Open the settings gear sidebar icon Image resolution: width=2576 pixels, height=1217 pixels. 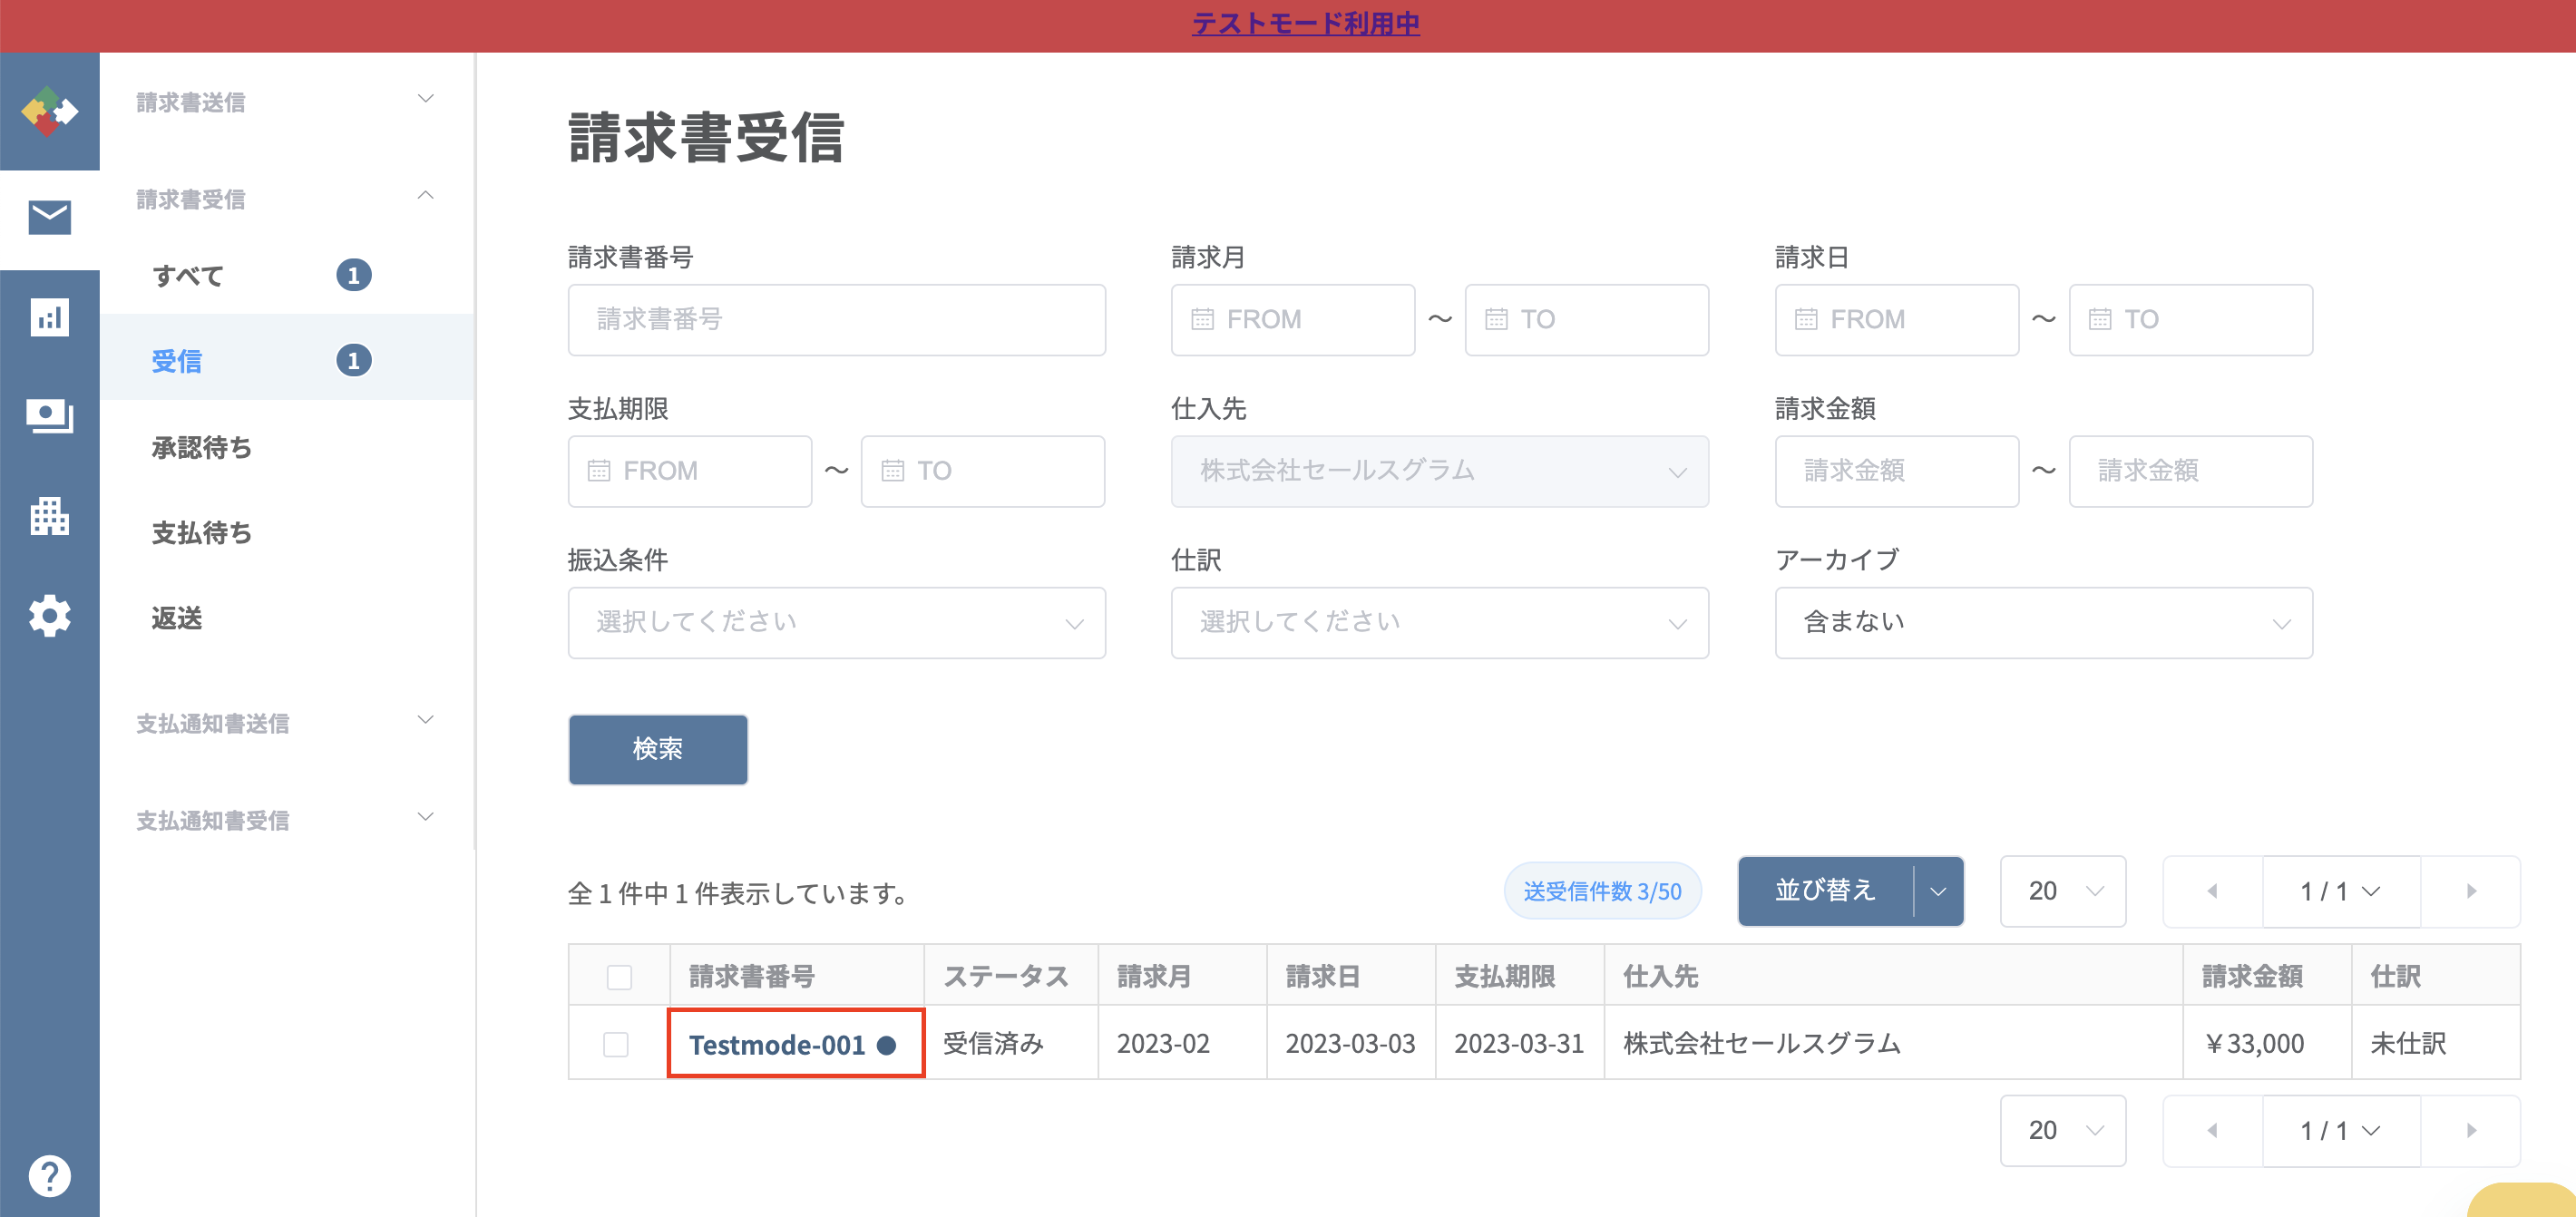(x=49, y=615)
